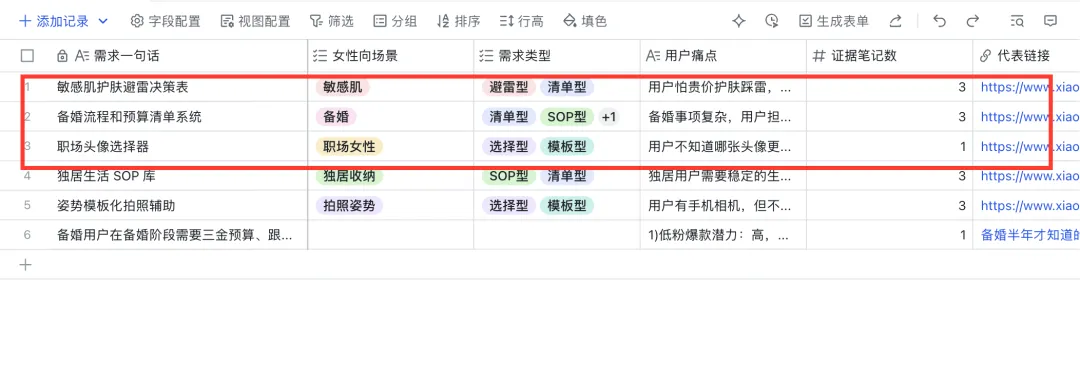Viewport: 1080px width, 375px height.
Task: Click the 拍照姿势 tag
Action: [x=349, y=205]
